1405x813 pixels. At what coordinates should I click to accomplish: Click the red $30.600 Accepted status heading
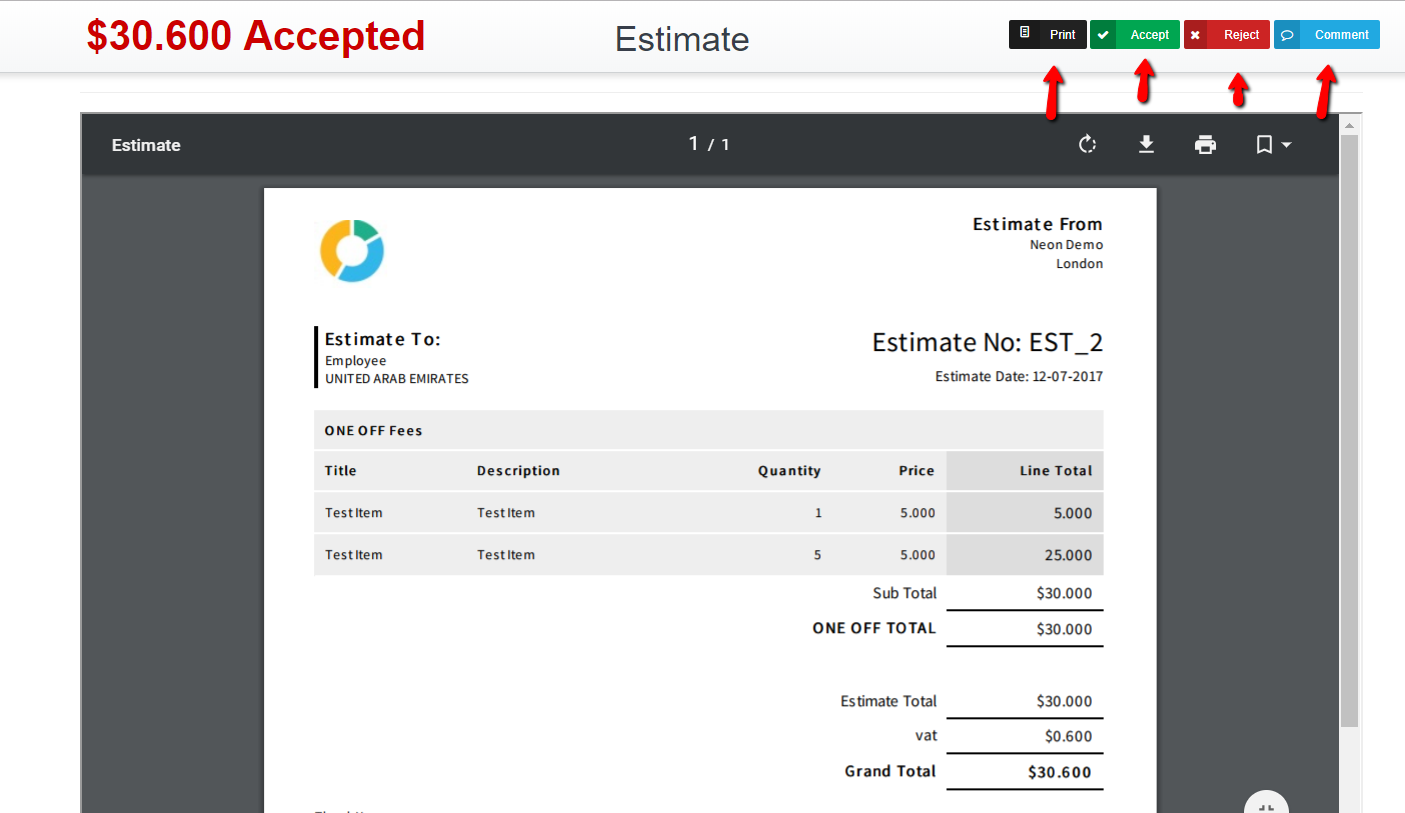pos(256,36)
